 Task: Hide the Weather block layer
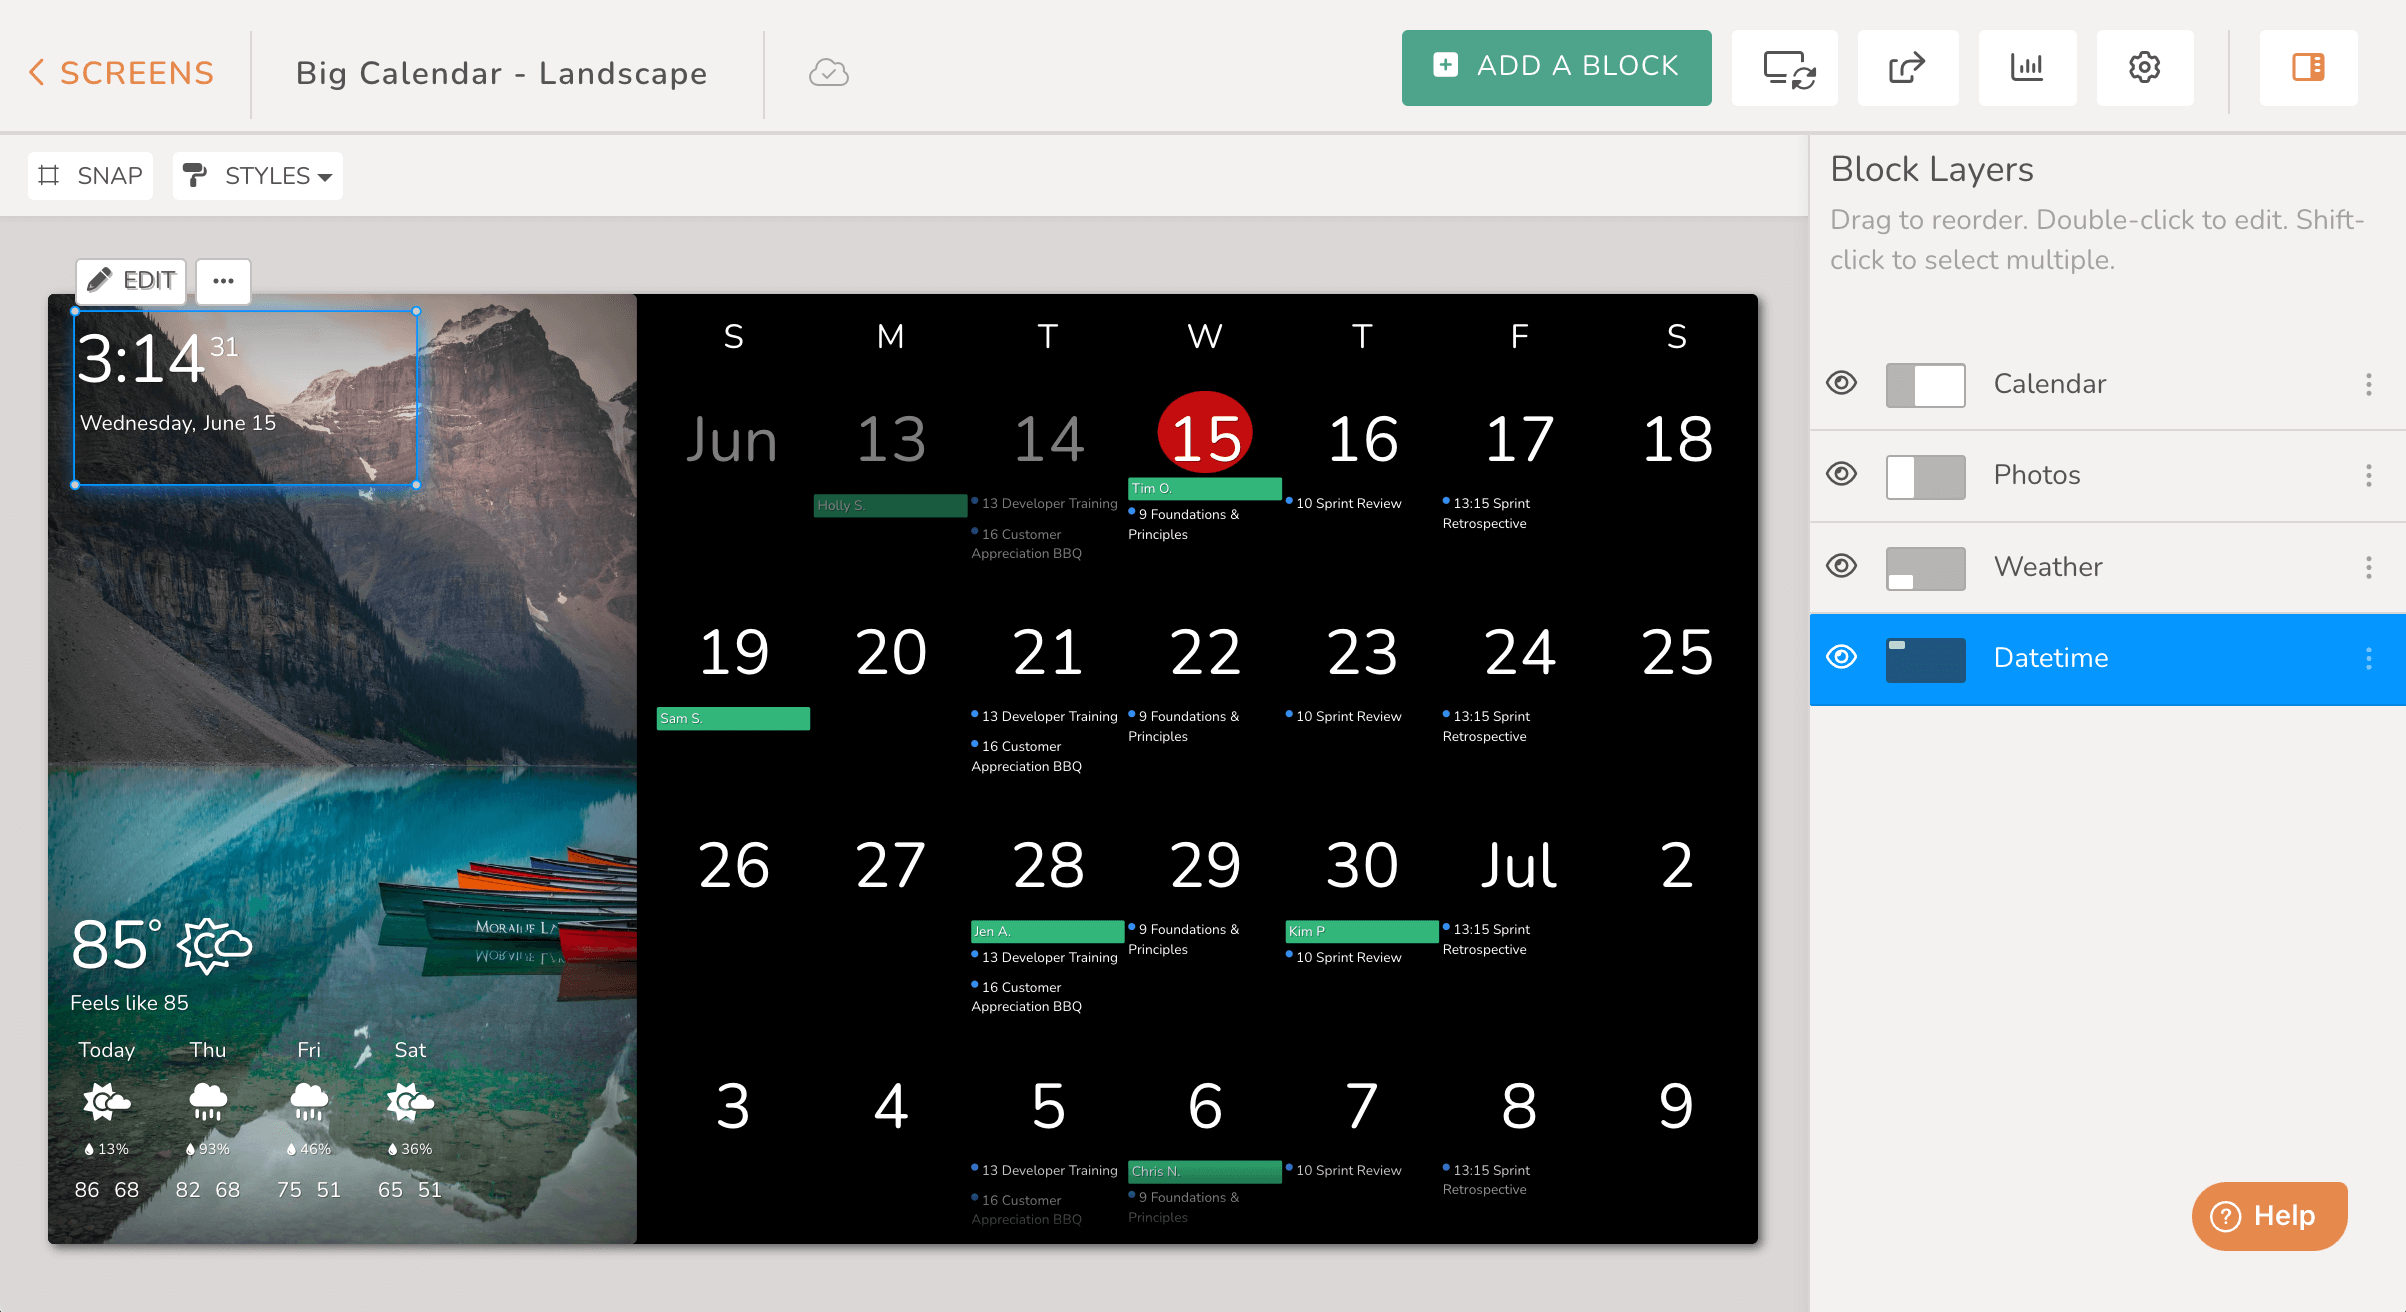coord(1841,566)
